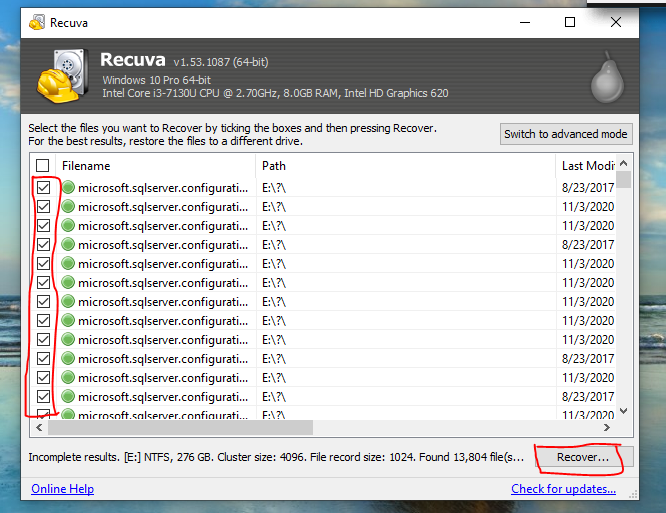Viewport: 666px width, 513px height.
Task: Click the Piriform pear logo in the banner
Action: (x=607, y=77)
